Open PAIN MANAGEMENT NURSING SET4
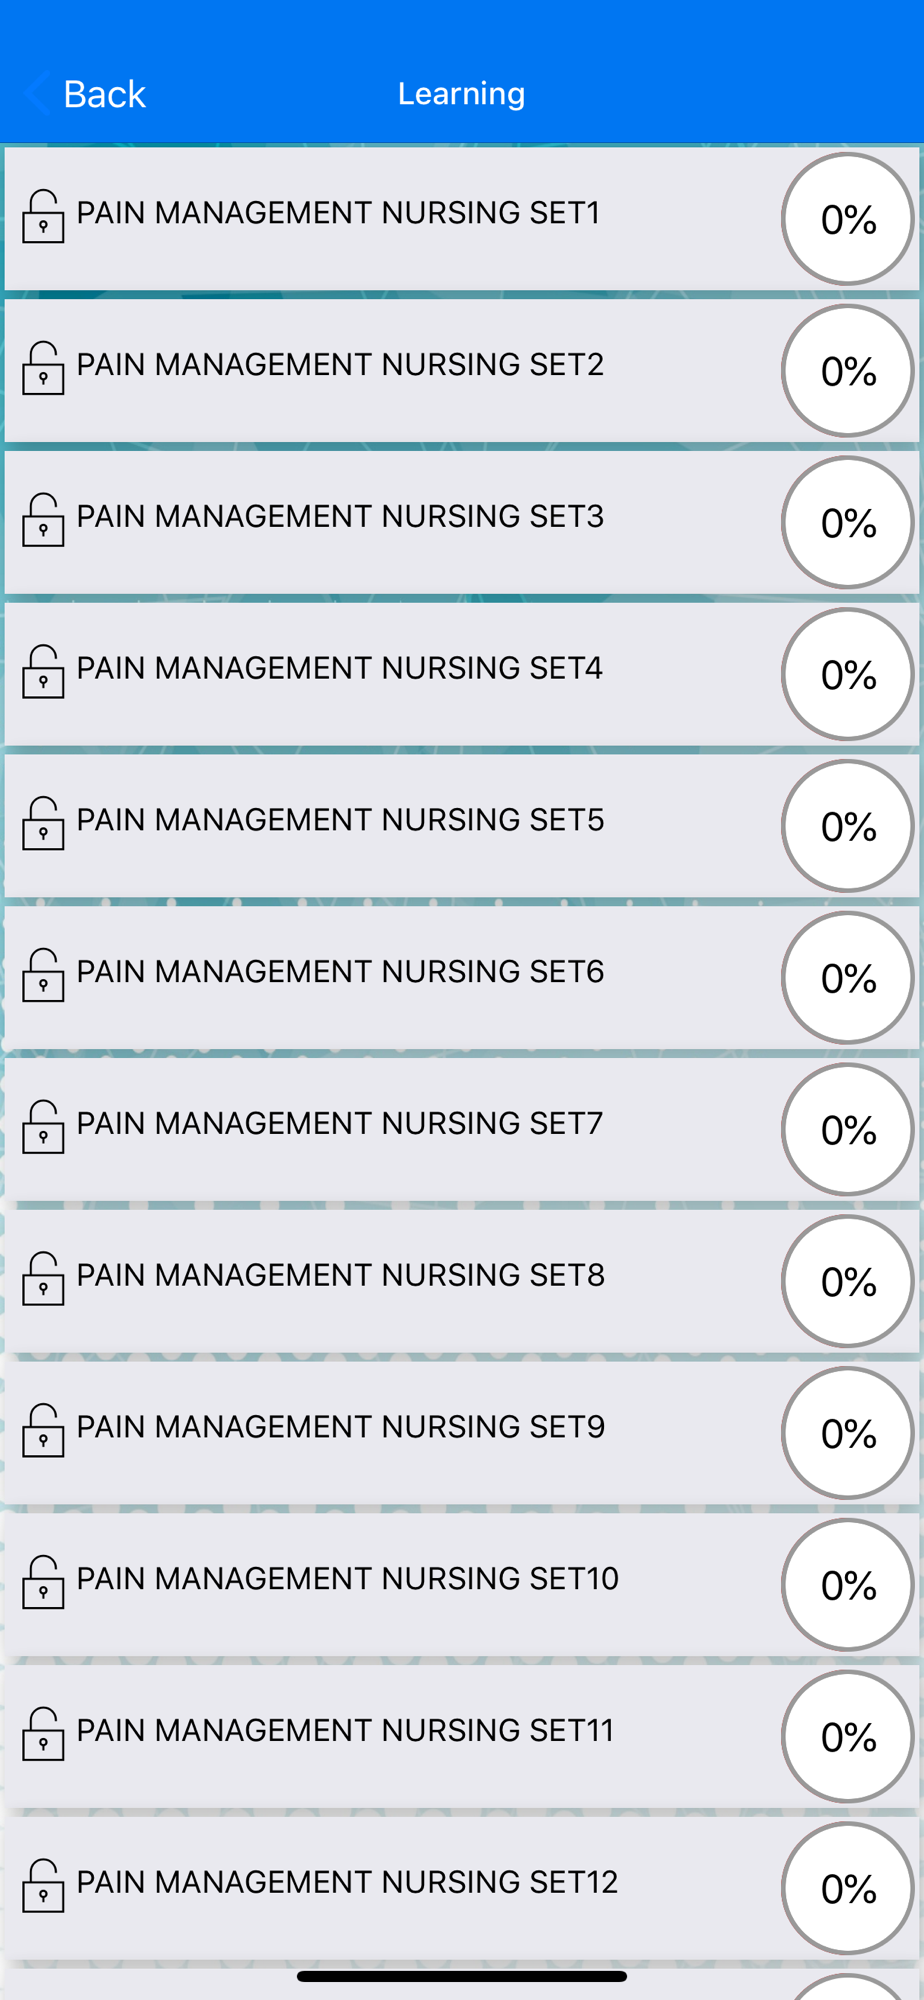 point(462,675)
